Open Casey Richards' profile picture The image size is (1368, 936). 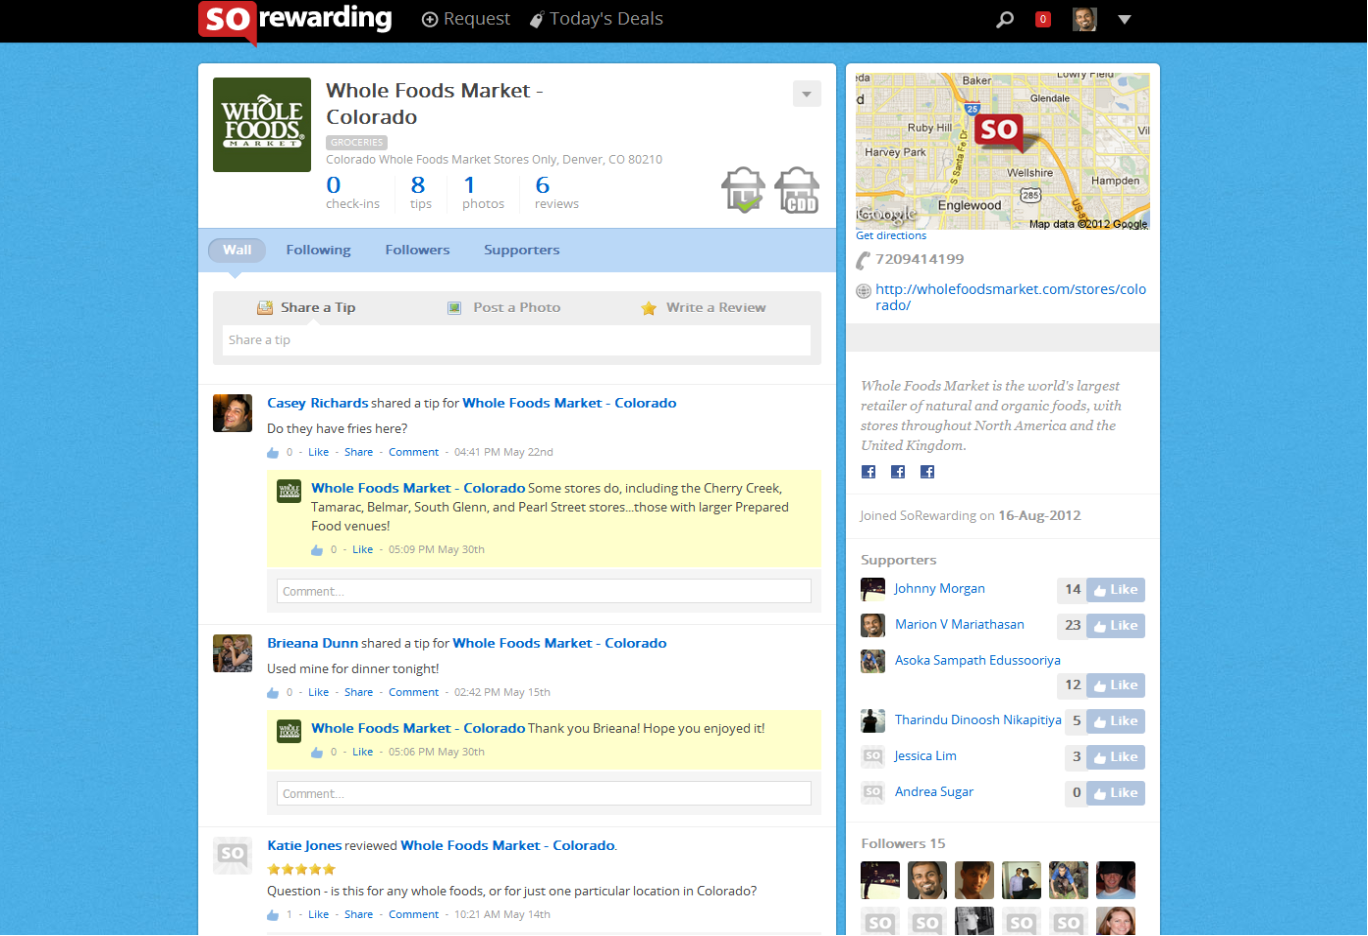pos(232,413)
